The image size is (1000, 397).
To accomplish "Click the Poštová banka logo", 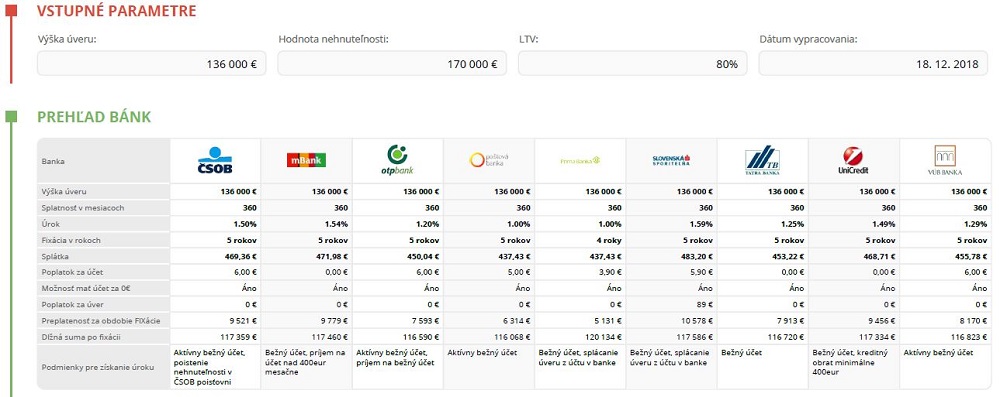I will [x=489, y=160].
